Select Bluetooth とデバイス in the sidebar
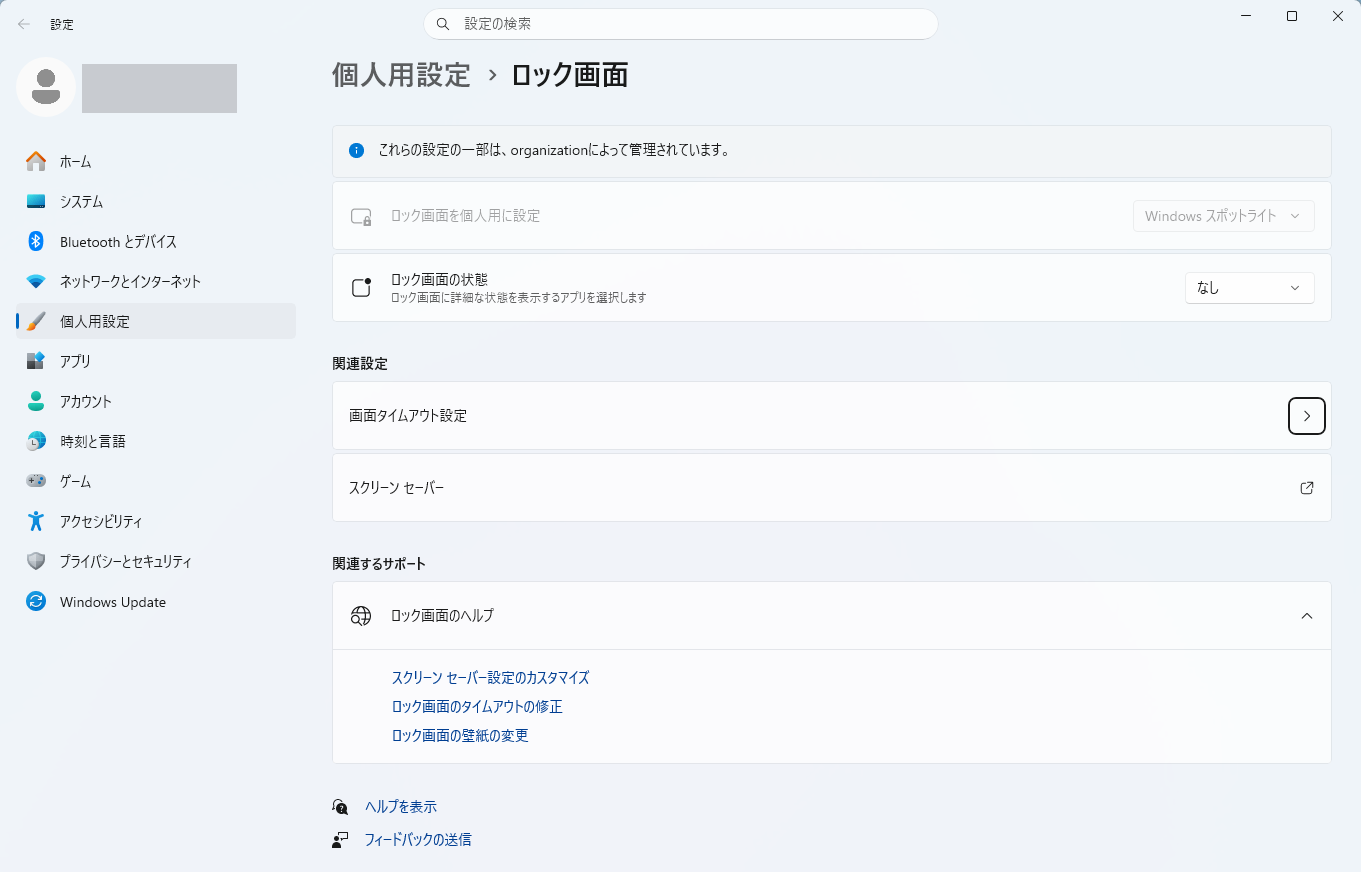The height and width of the screenshot is (872, 1361). [156, 241]
